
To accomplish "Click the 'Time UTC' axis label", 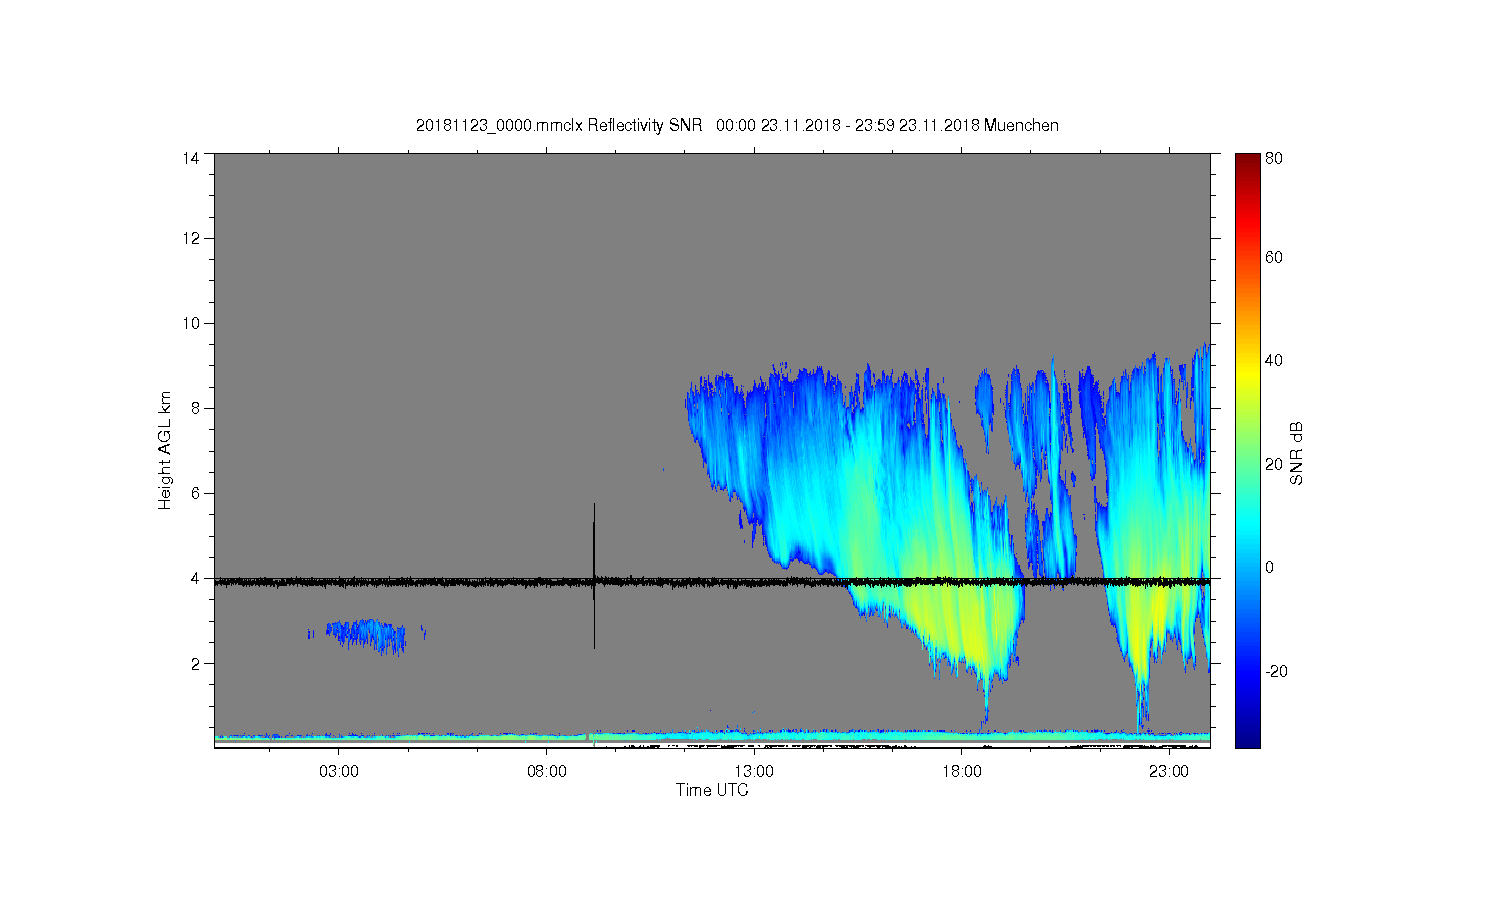I will pyautogui.click(x=712, y=790).
